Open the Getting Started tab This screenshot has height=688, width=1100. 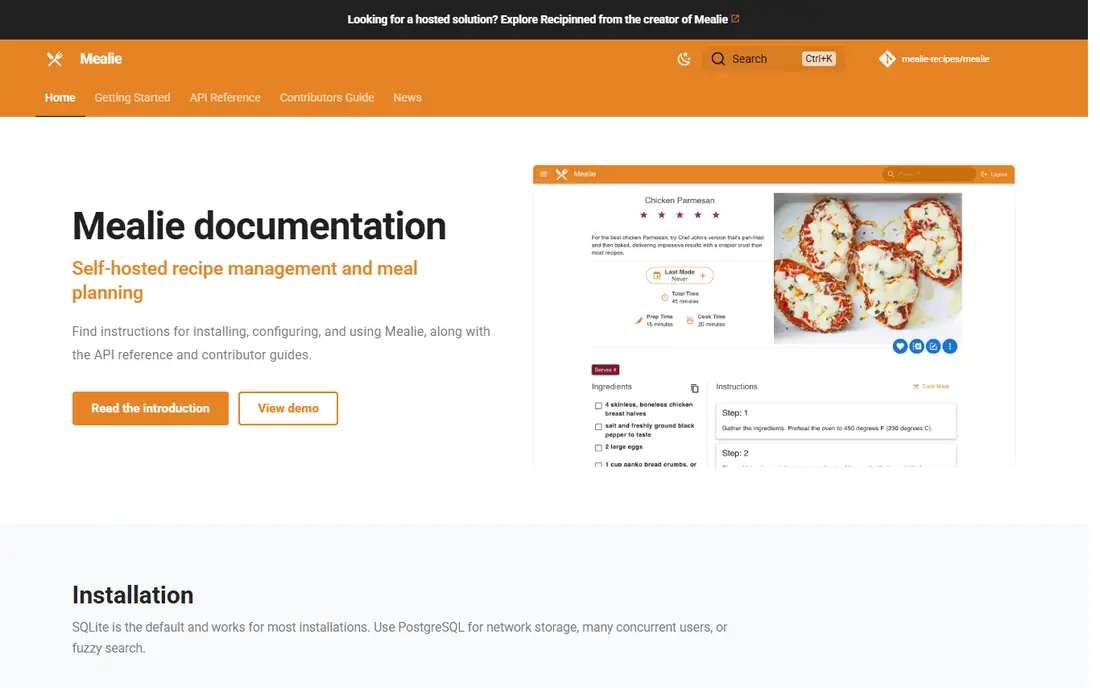point(132,97)
